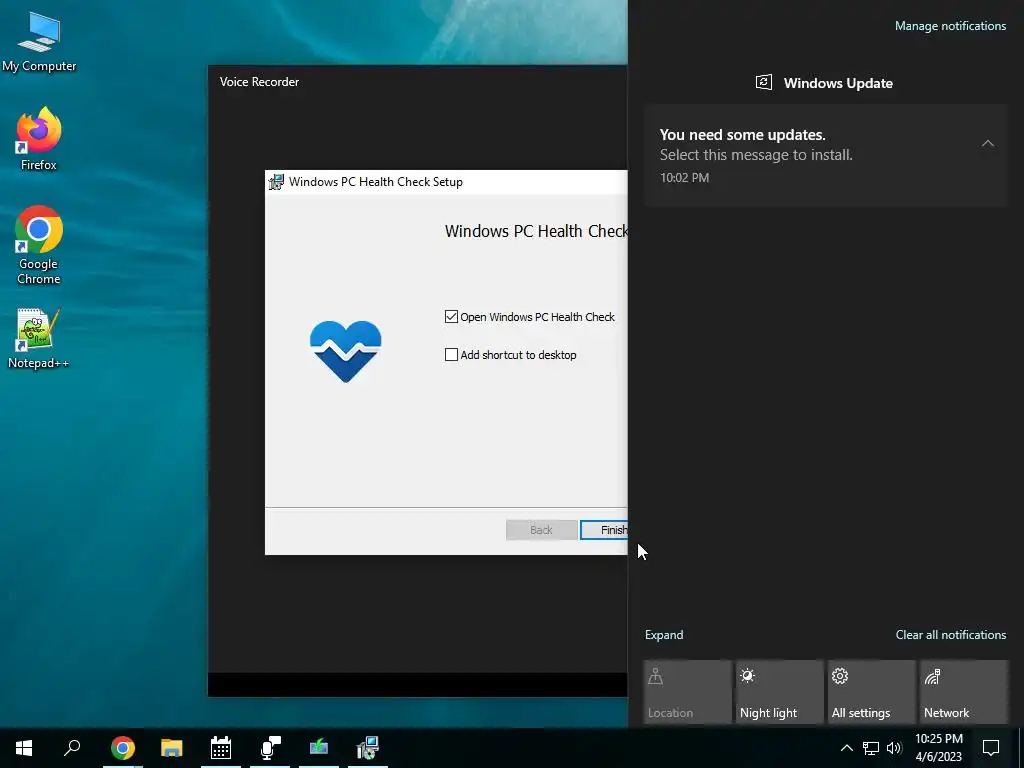Click the volume speaker tray icon
Image resolution: width=1024 pixels, height=768 pixels.
pyautogui.click(x=894, y=748)
